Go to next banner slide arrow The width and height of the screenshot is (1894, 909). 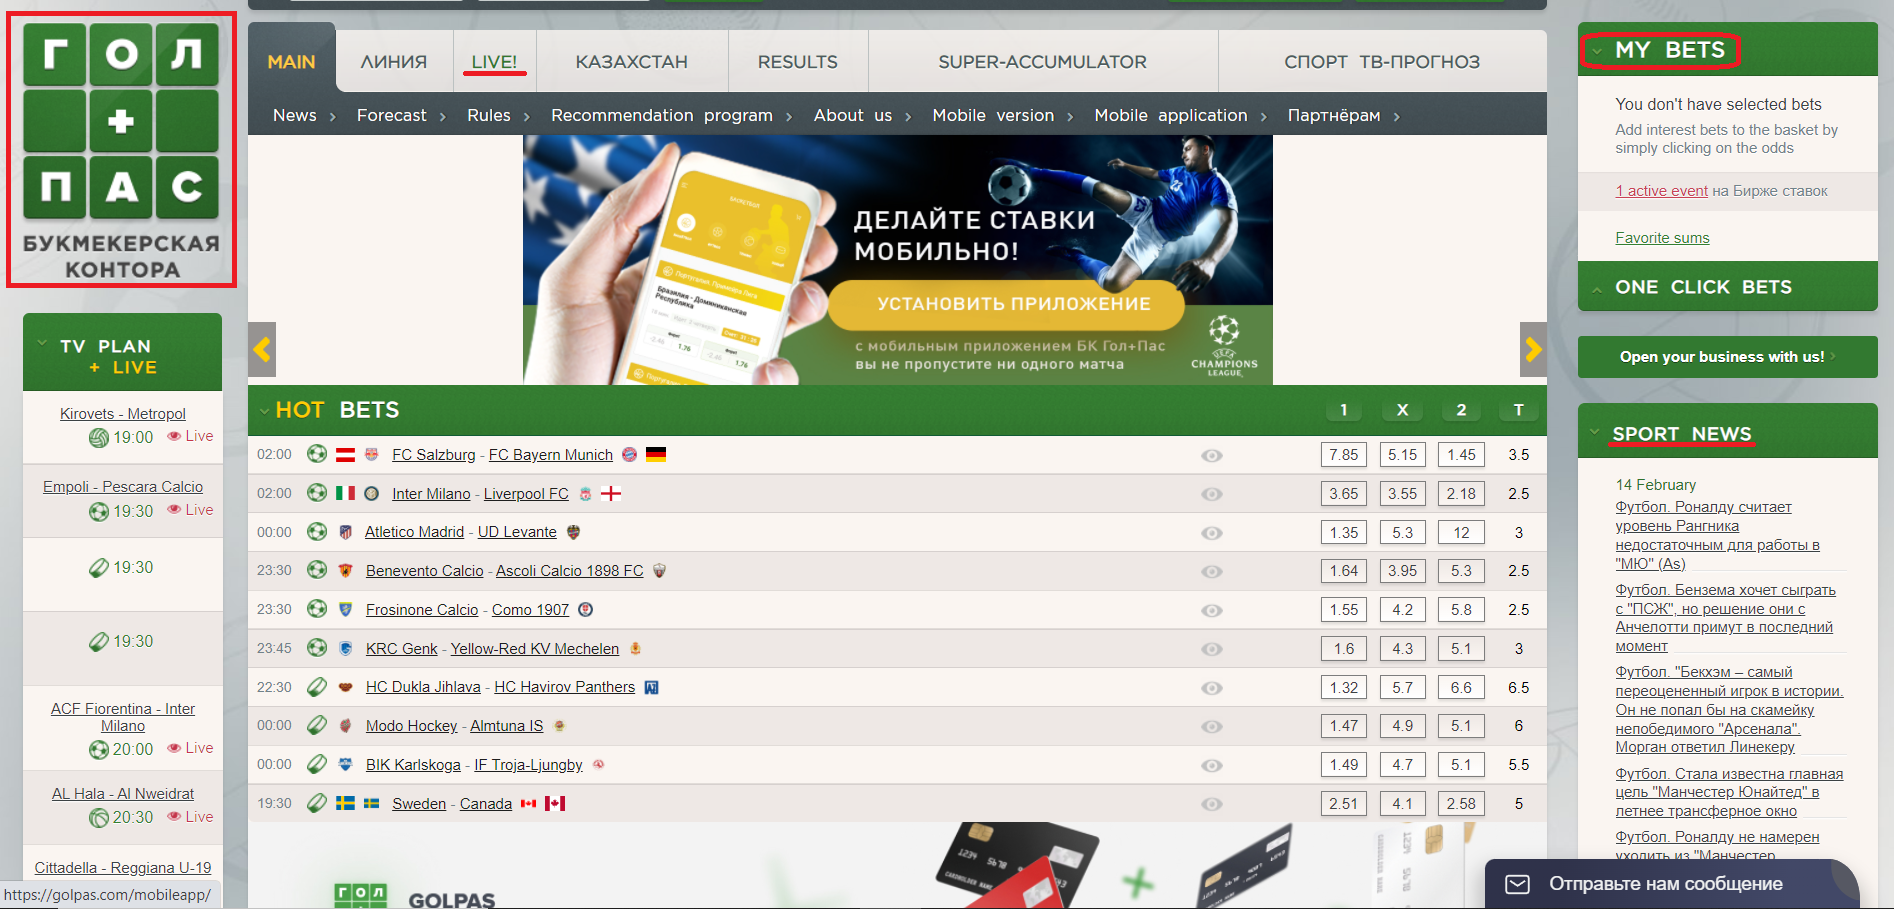pyautogui.click(x=1533, y=350)
